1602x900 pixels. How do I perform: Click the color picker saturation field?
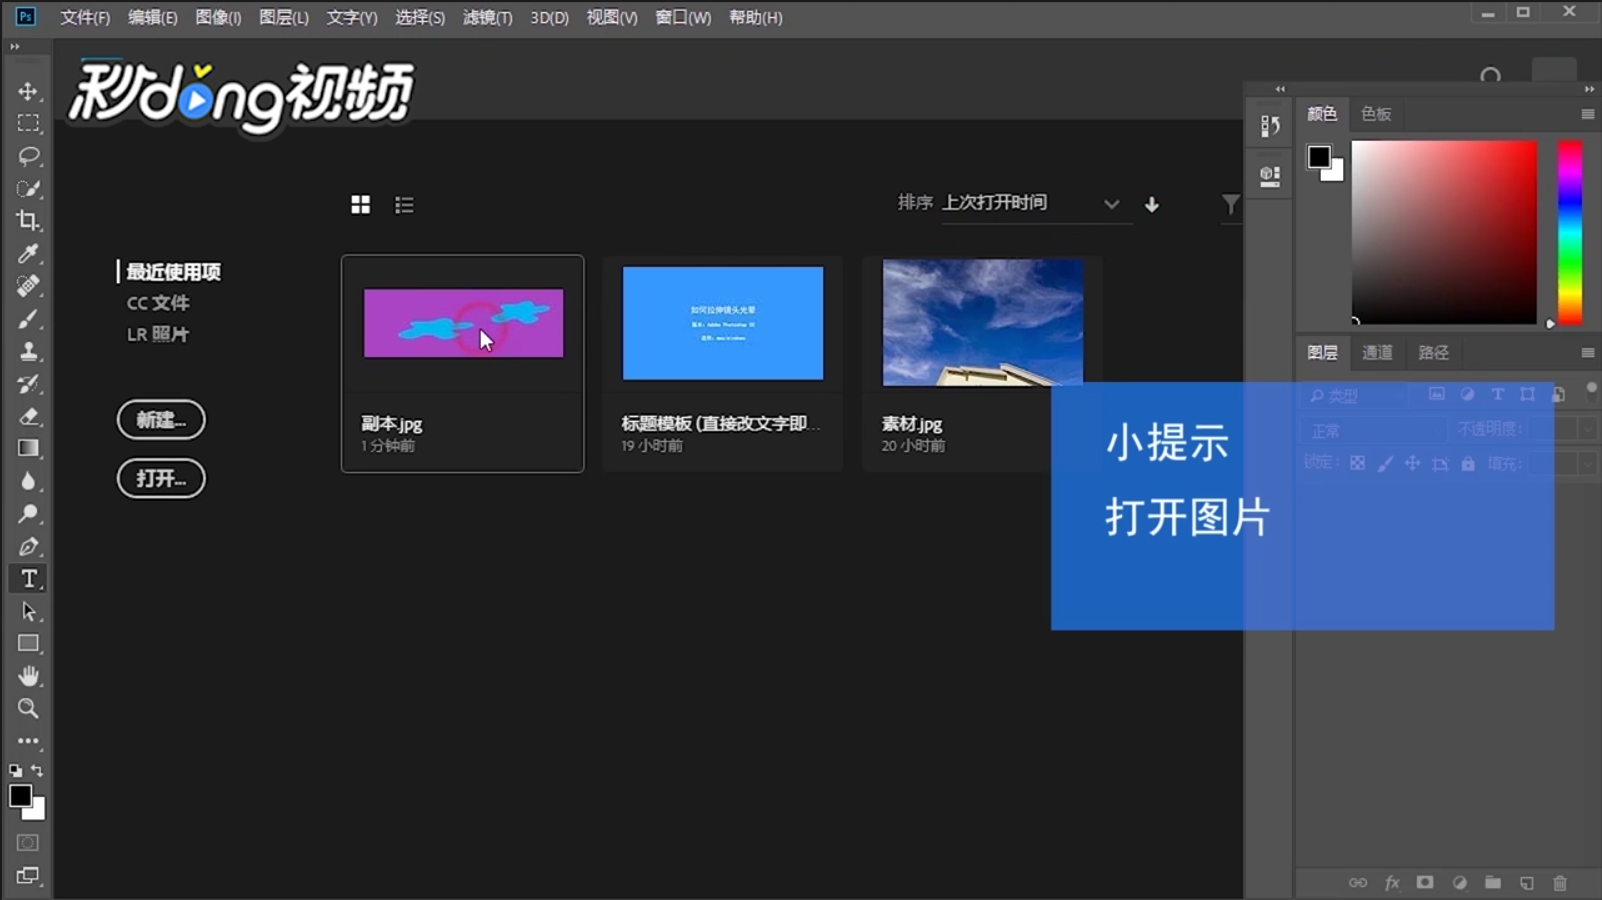(1444, 232)
